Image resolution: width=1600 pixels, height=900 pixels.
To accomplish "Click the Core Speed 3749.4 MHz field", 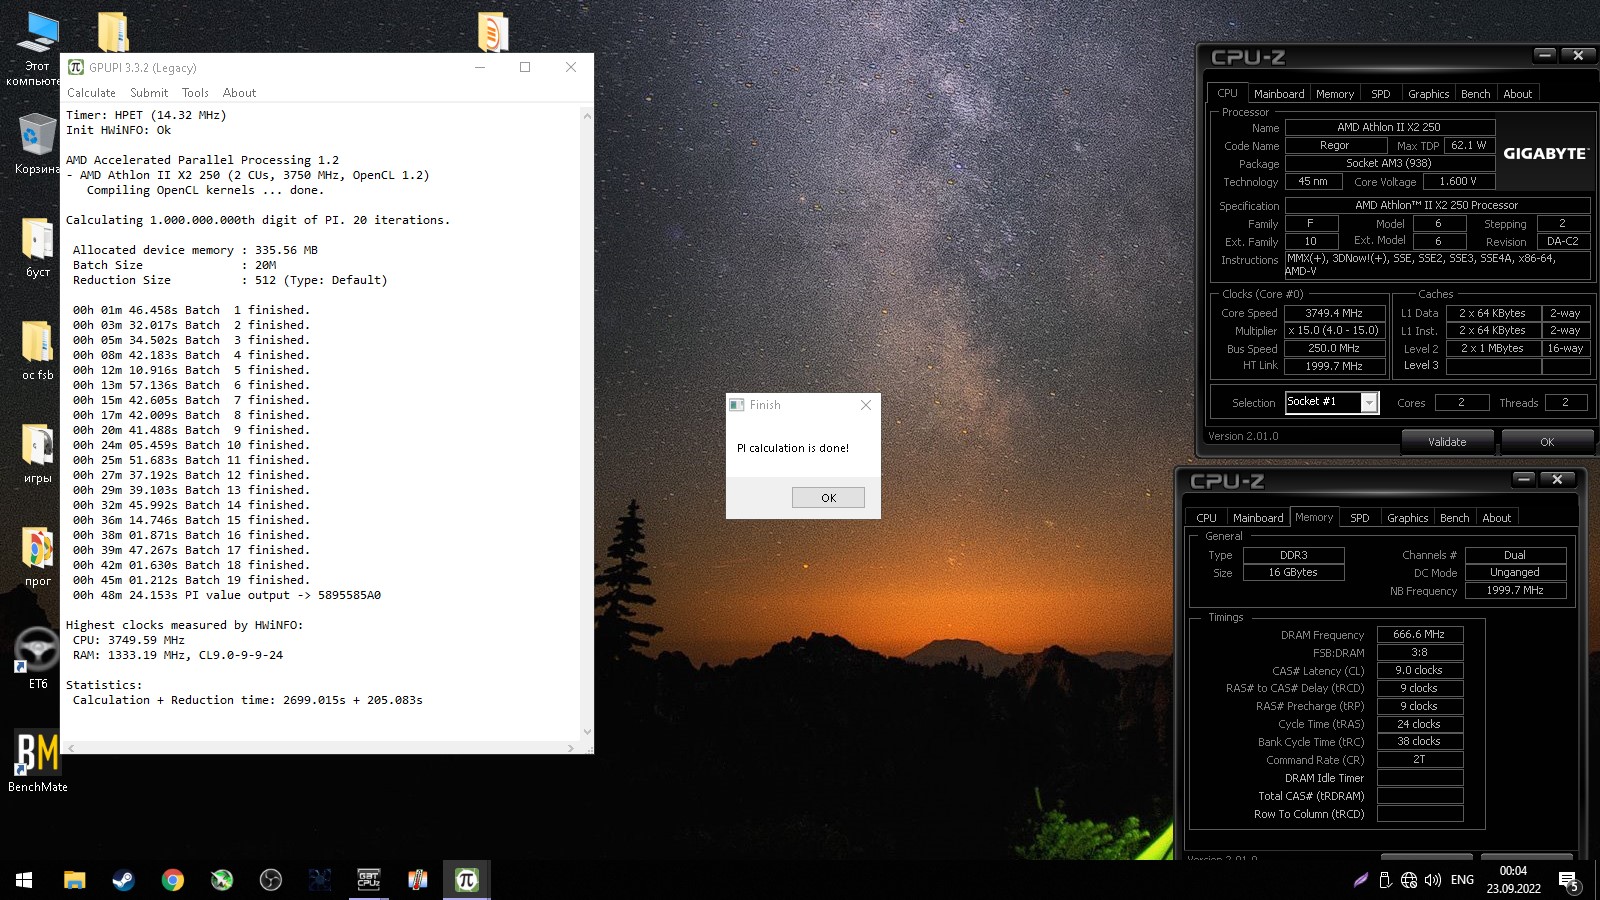I will click(x=1334, y=313).
